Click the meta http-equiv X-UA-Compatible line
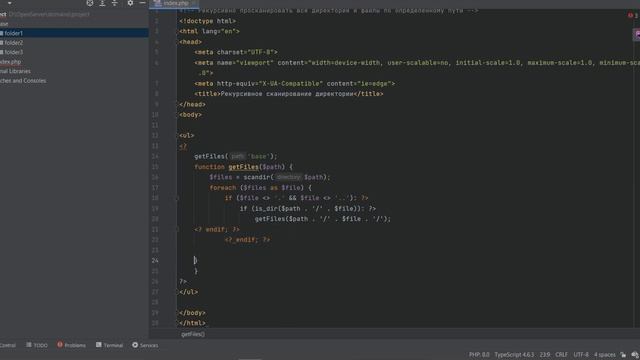 pyautogui.click(x=295, y=84)
